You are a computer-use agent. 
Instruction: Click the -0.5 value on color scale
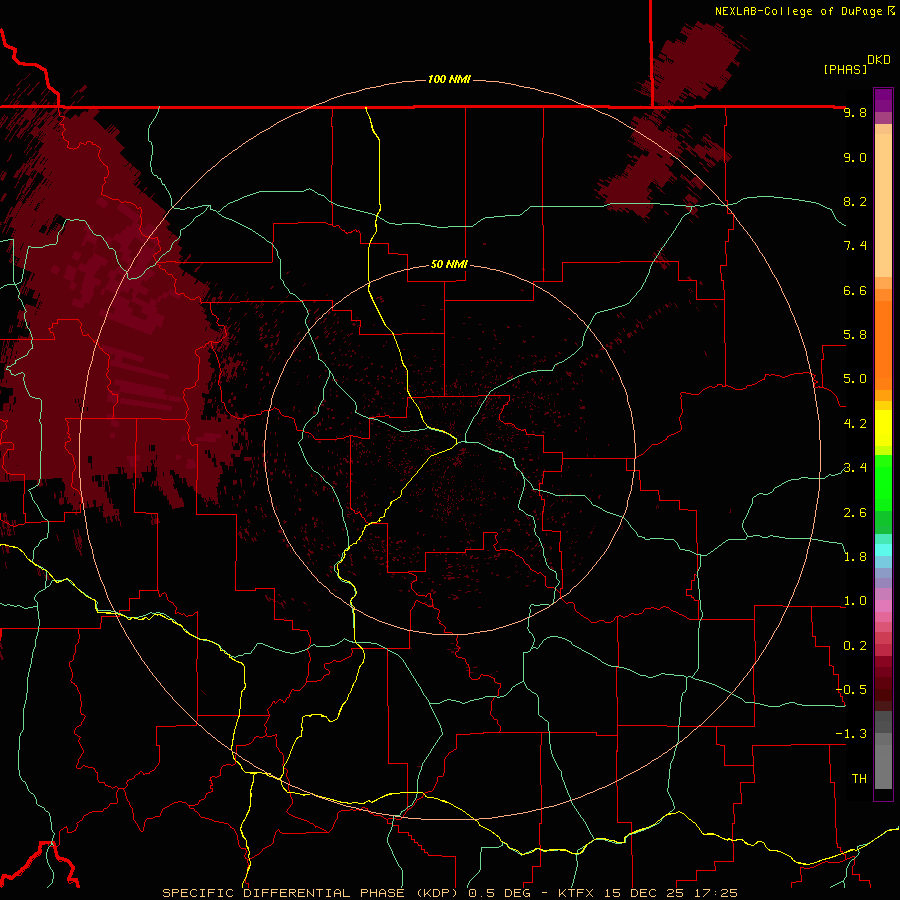(x=851, y=689)
